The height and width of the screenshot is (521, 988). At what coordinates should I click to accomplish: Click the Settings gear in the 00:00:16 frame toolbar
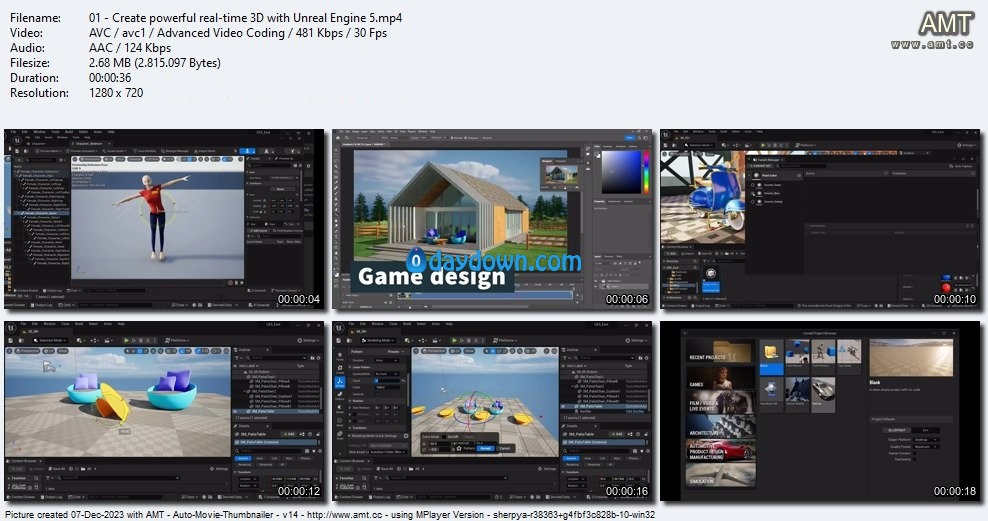[x=627, y=340]
